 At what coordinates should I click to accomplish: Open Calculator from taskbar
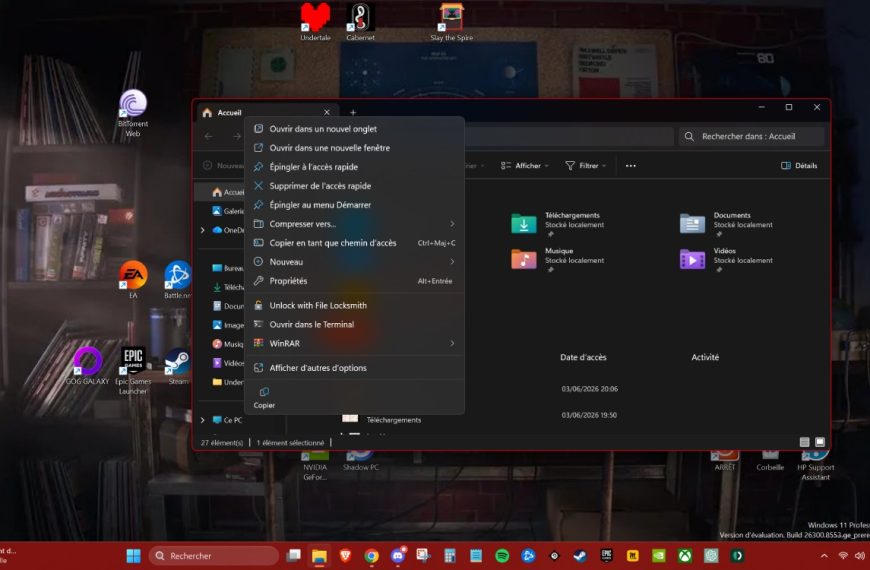449,556
